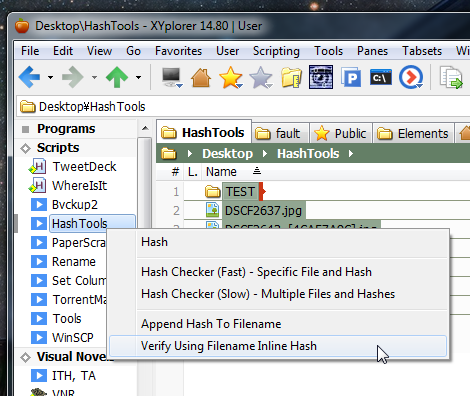Click the green Up arrow

[117, 77]
